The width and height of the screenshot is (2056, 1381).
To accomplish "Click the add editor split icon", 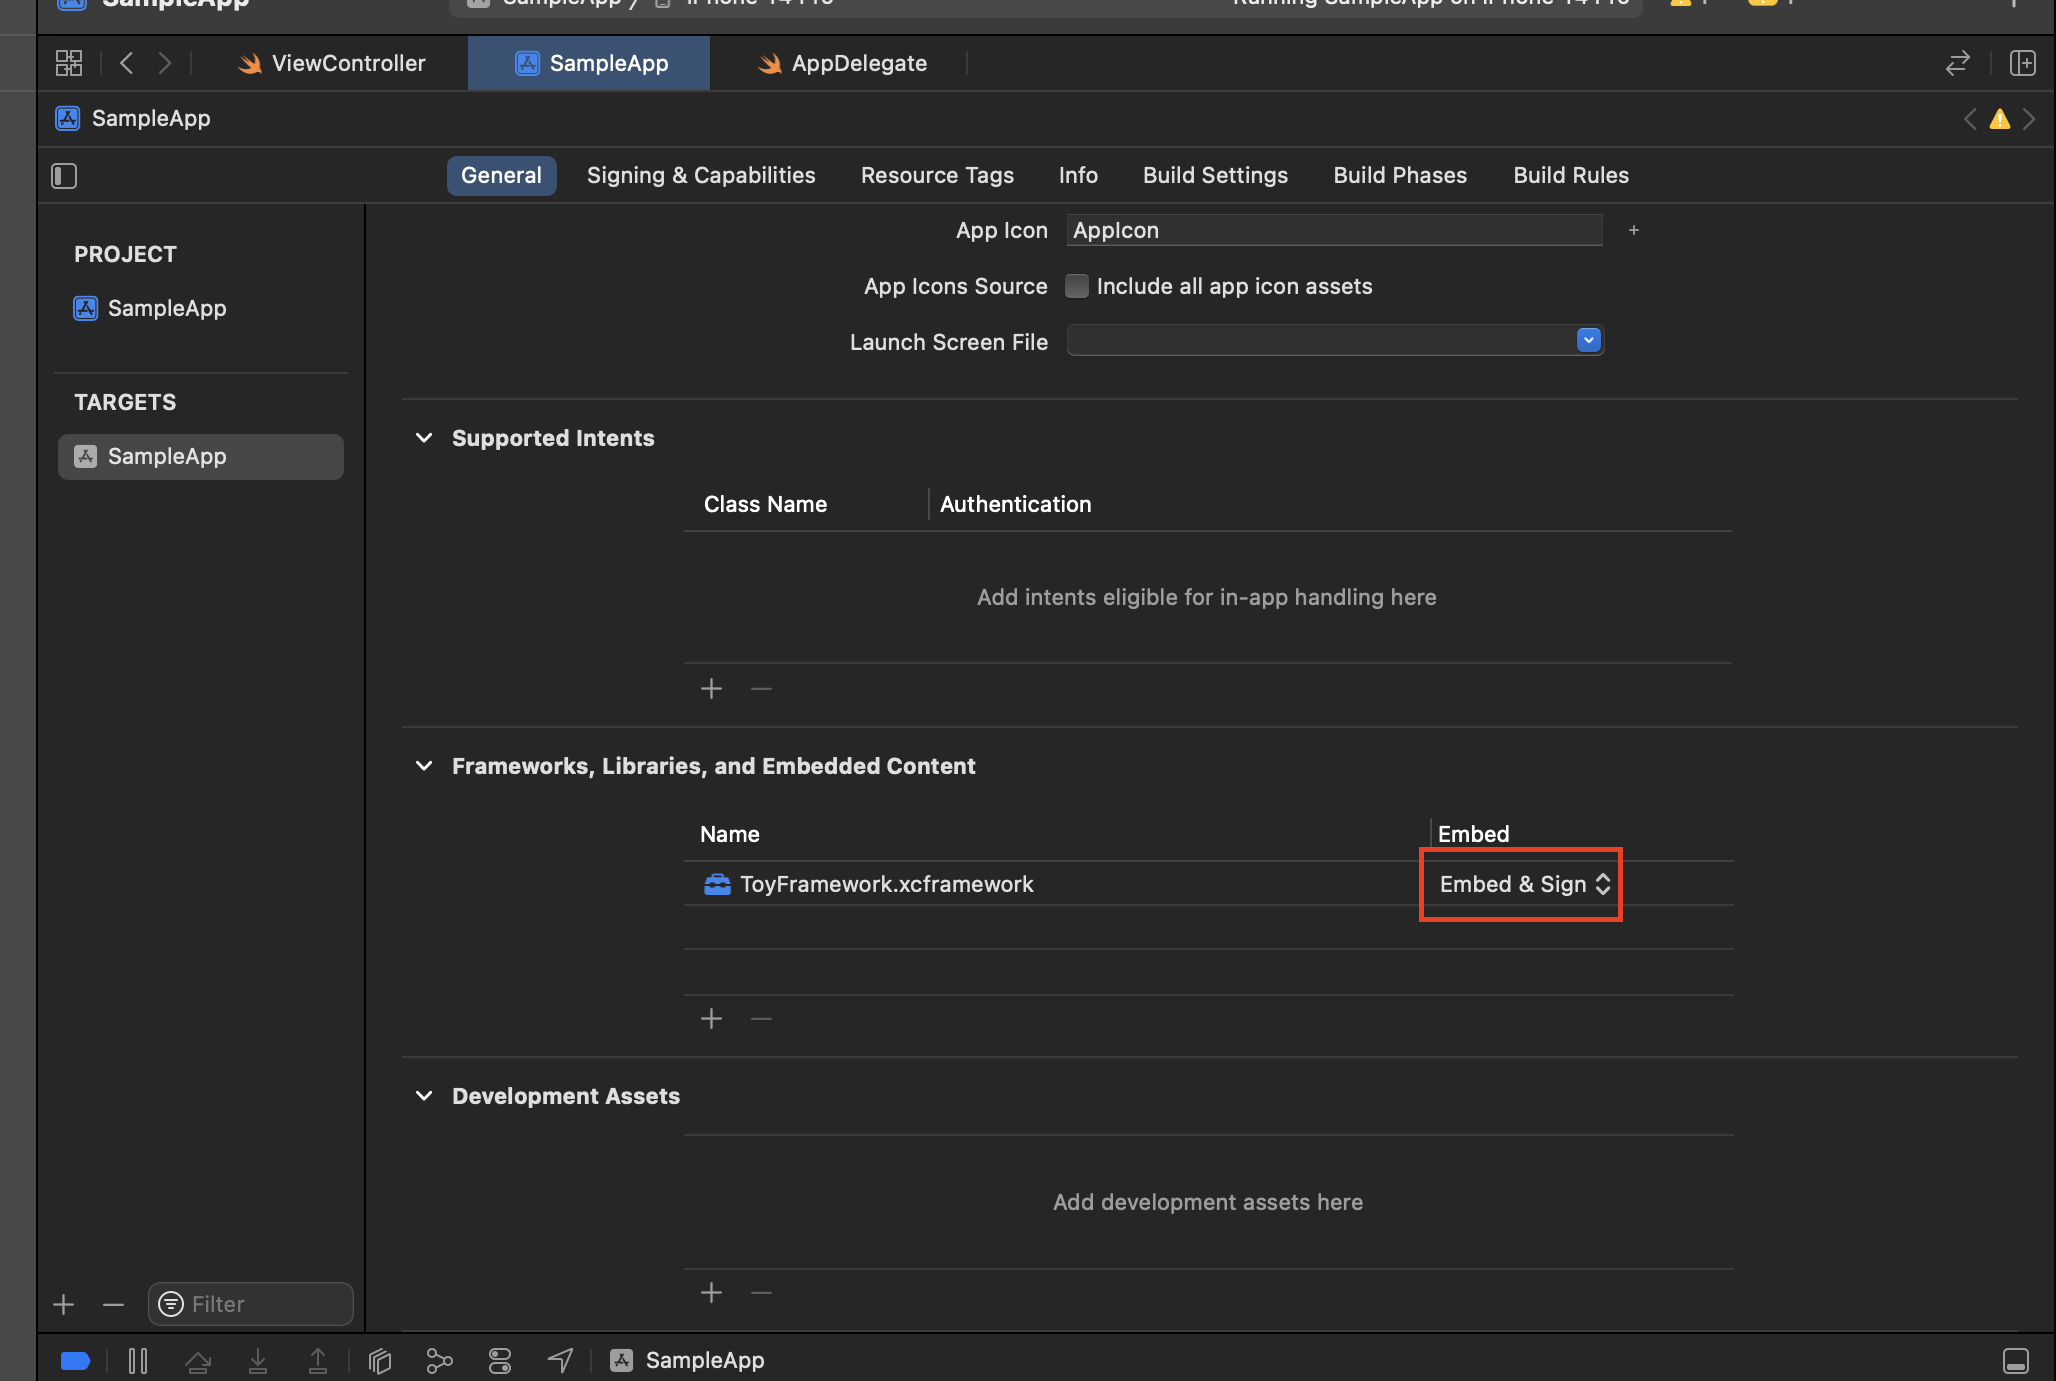I will click(x=2022, y=63).
